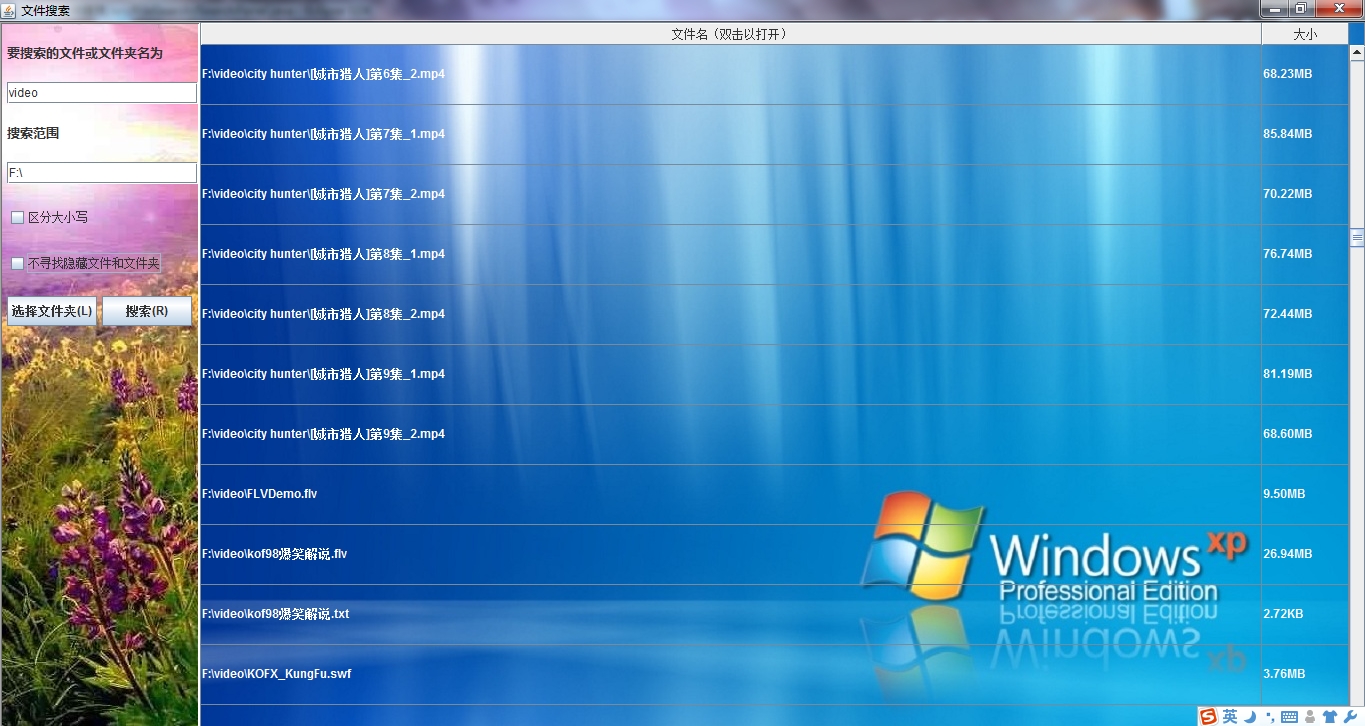
Task: Click the user account icon in the input toolbar
Action: coord(1310,717)
